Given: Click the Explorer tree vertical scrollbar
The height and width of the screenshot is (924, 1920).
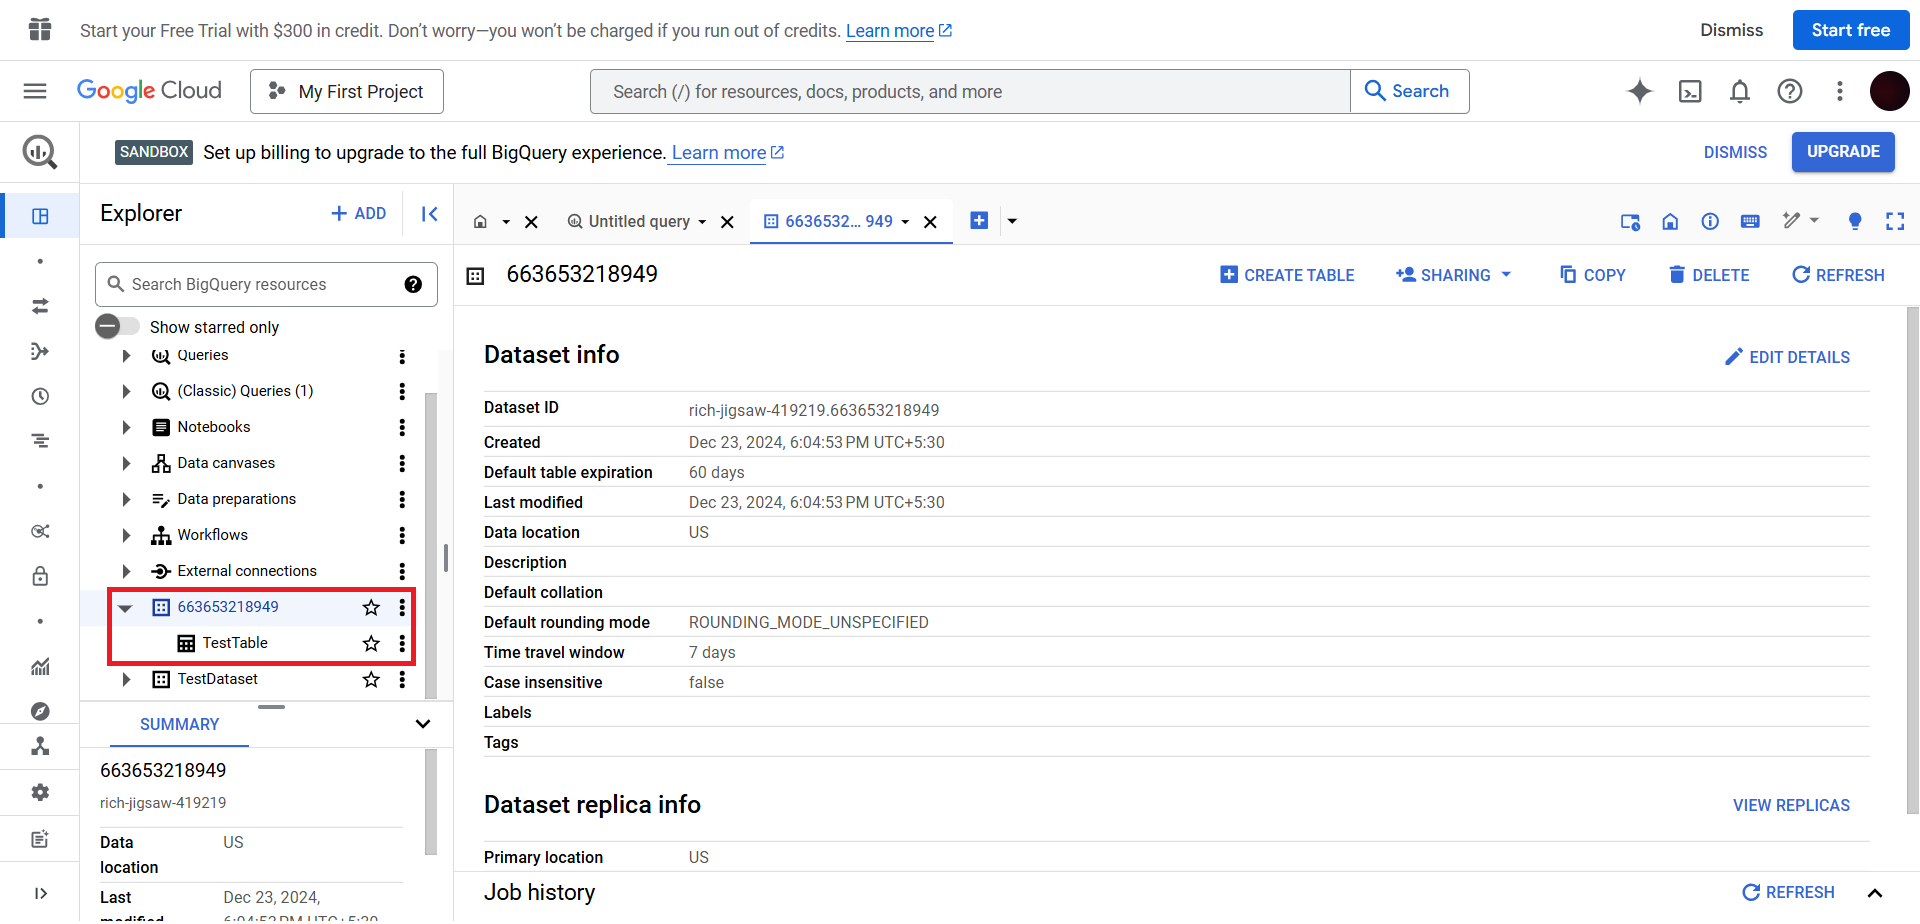Looking at the screenshot, I should tap(431, 545).
